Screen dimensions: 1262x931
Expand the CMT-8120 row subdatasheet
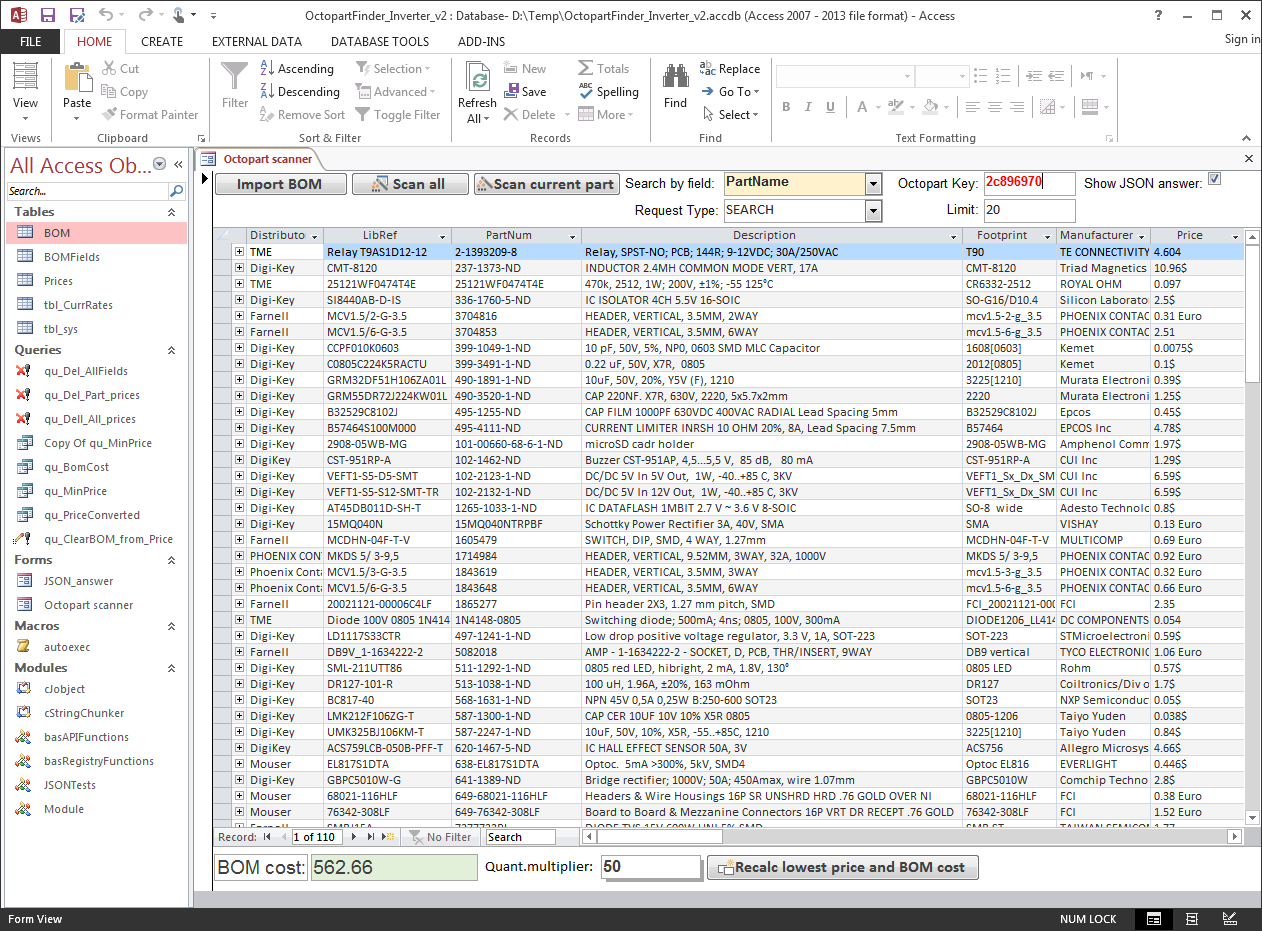pyautogui.click(x=239, y=268)
